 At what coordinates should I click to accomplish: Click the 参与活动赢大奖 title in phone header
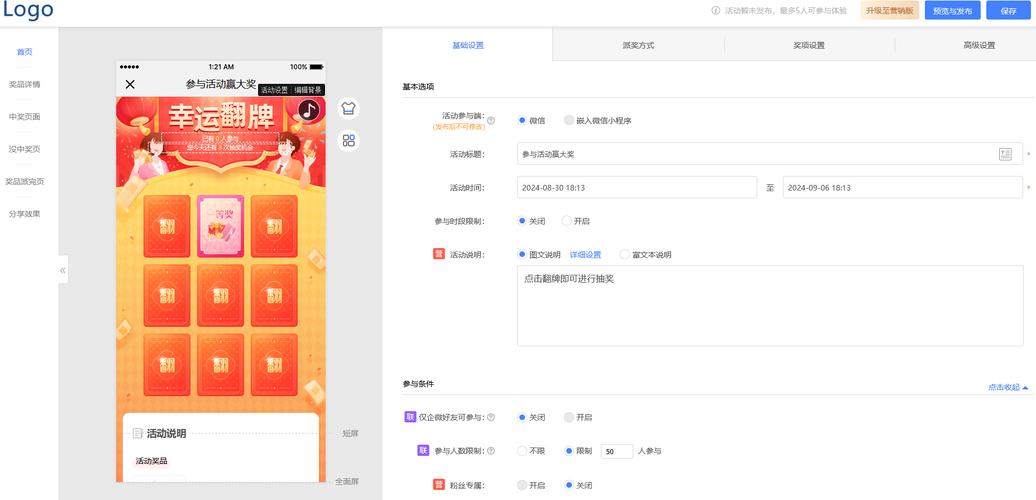pos(221,84)
